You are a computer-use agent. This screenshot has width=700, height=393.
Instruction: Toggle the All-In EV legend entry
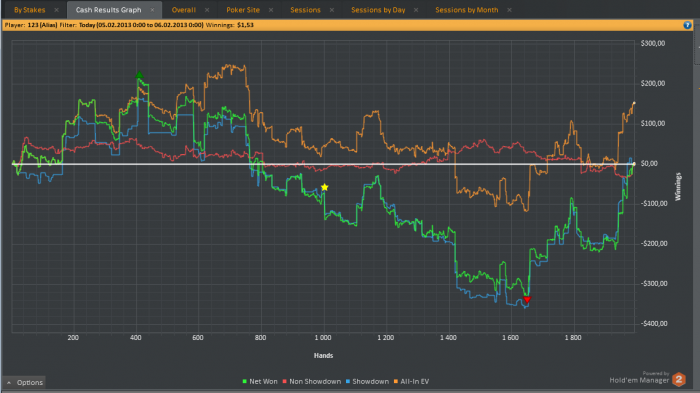[411, 381]
